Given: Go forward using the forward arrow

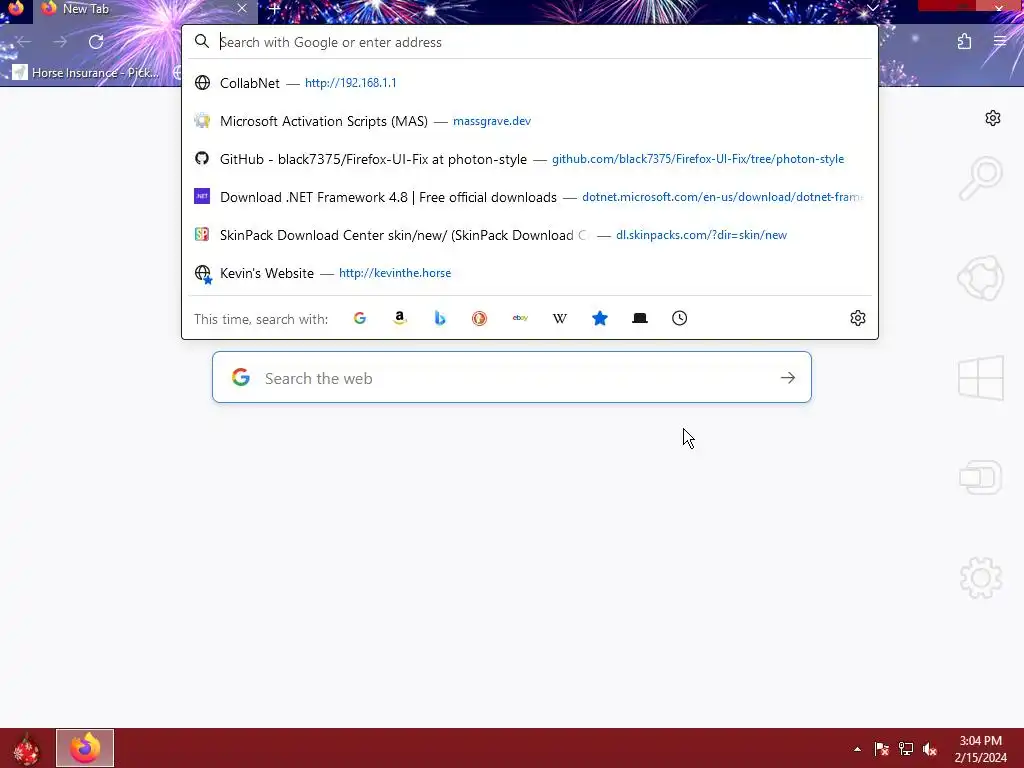Looking at the screenshot, I should pyautogui.click(x=60, y=42).
